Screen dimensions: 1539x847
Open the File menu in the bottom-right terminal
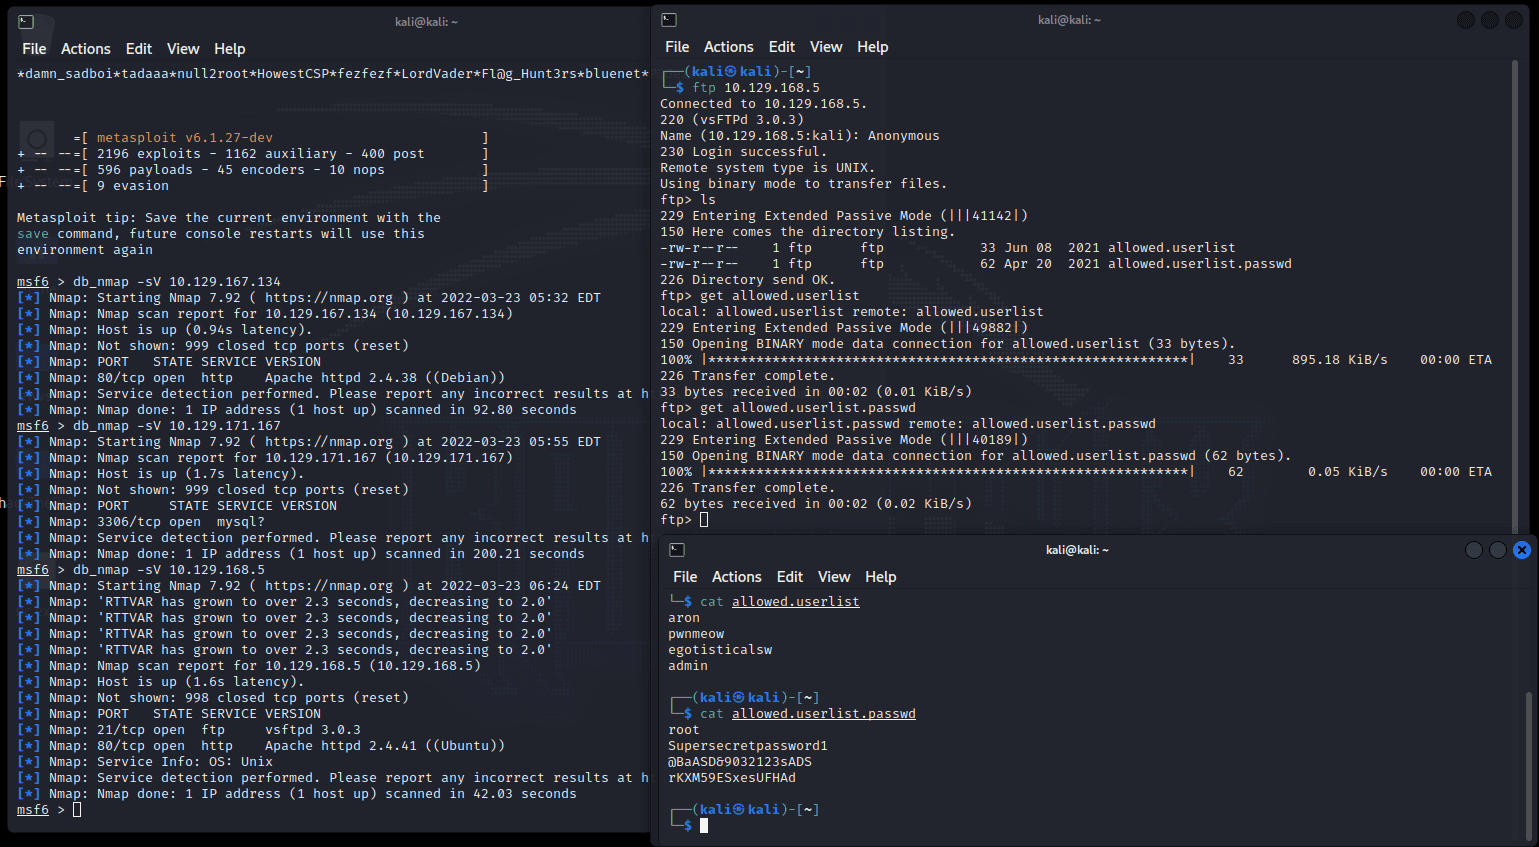[685, 577]
